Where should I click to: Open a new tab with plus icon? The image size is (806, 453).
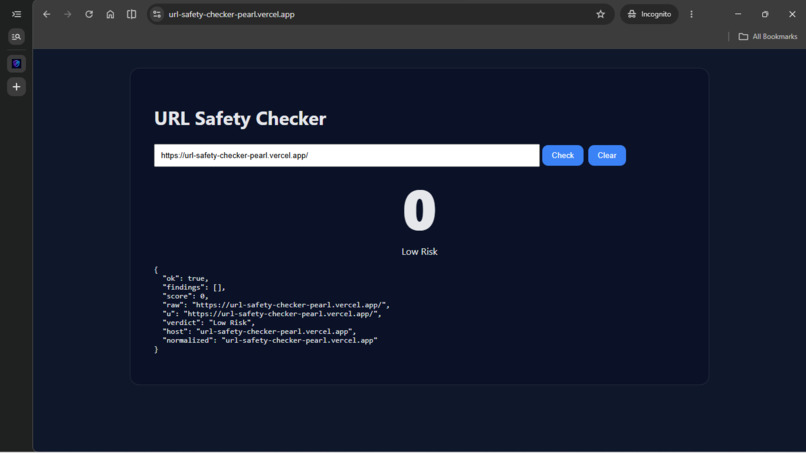tap(16, 87)
